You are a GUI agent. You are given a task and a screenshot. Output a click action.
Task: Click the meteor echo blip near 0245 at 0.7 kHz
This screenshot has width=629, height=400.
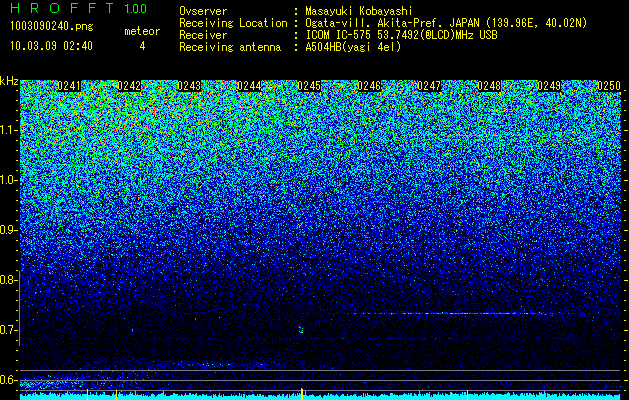click(x=300, y=329)
